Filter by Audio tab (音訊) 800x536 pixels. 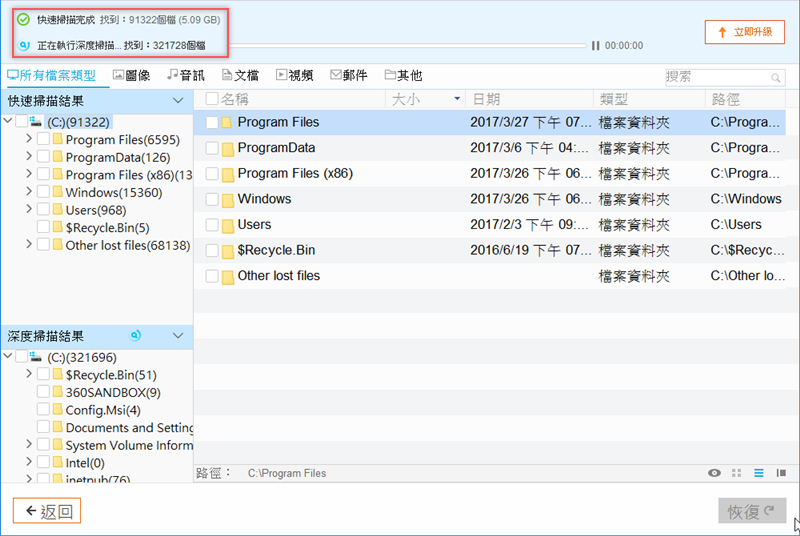click(186, 76)
